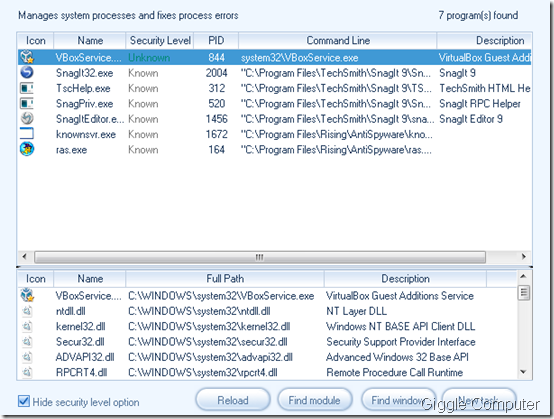Click the SnagPriv.exe process icon
Viewport: 554px width, 419px height.
click(27, 103)
